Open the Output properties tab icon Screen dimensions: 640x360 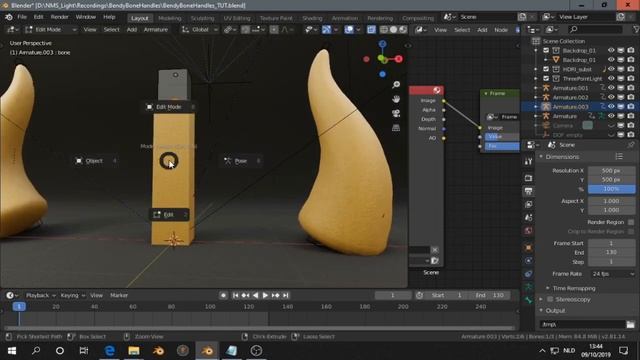[529, 191]
